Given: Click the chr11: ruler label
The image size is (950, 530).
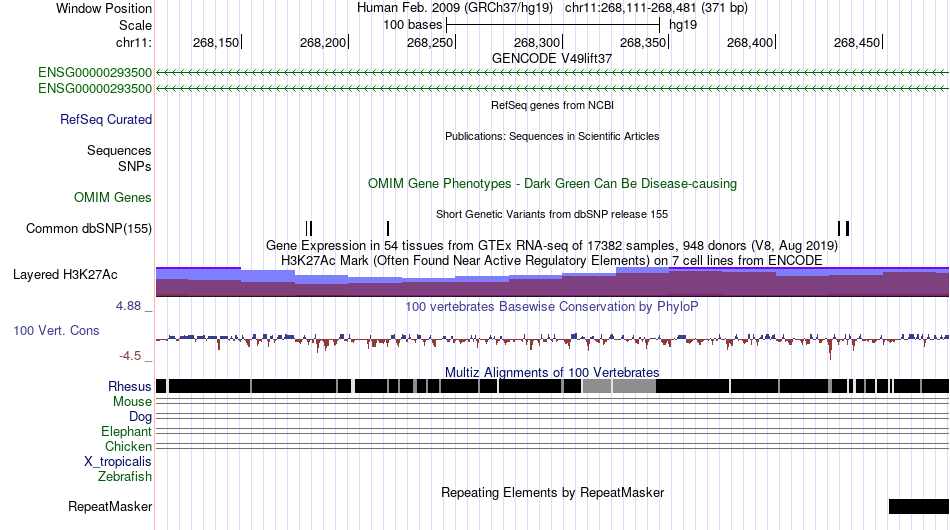Looking at the screenshot, I should coord(133,42).
